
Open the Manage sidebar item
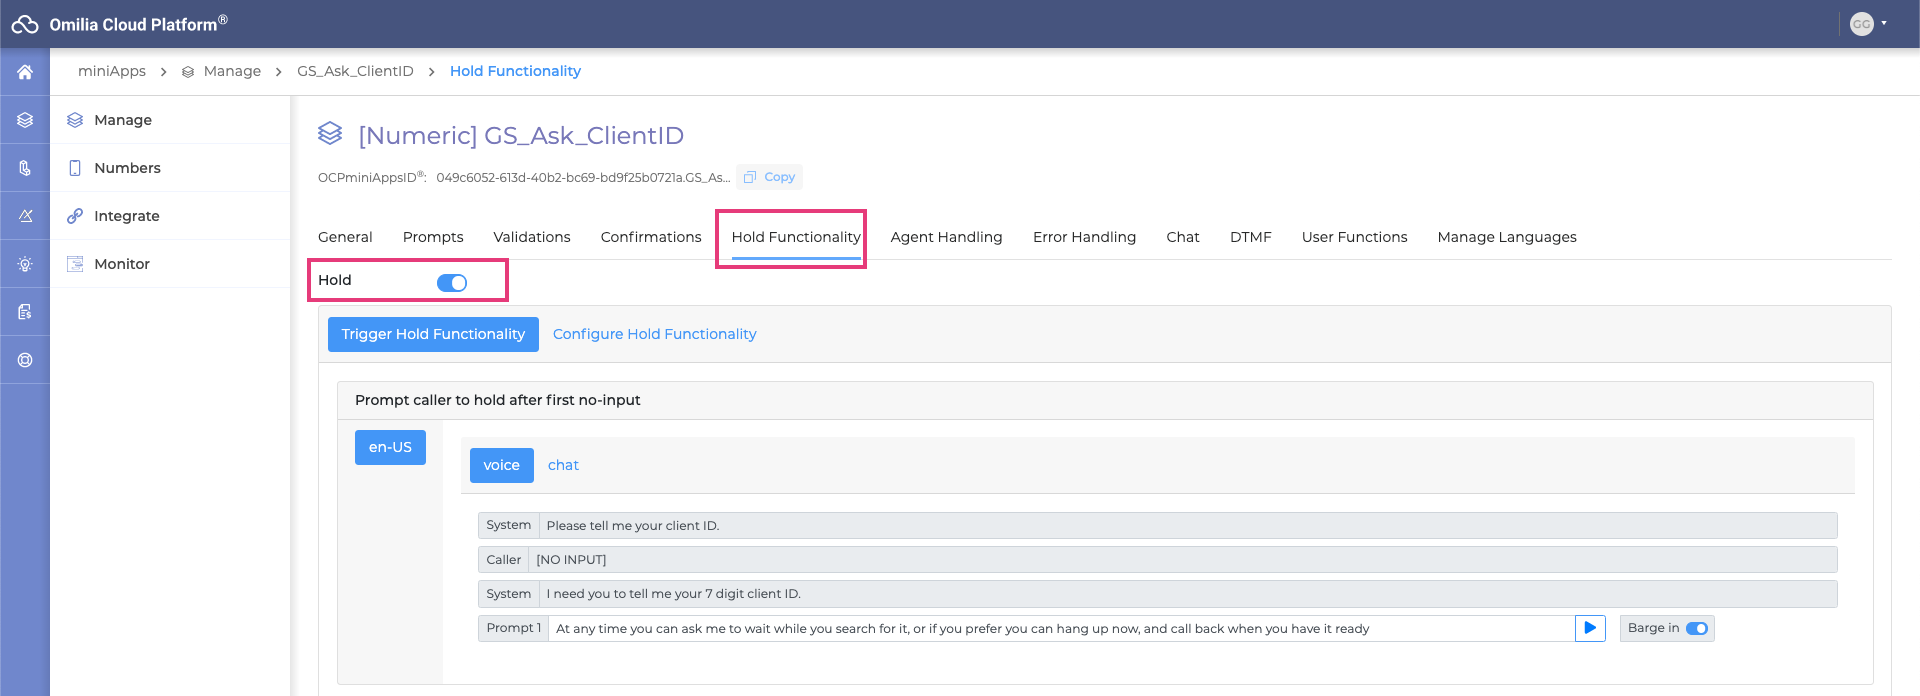[x=170, y=120]
